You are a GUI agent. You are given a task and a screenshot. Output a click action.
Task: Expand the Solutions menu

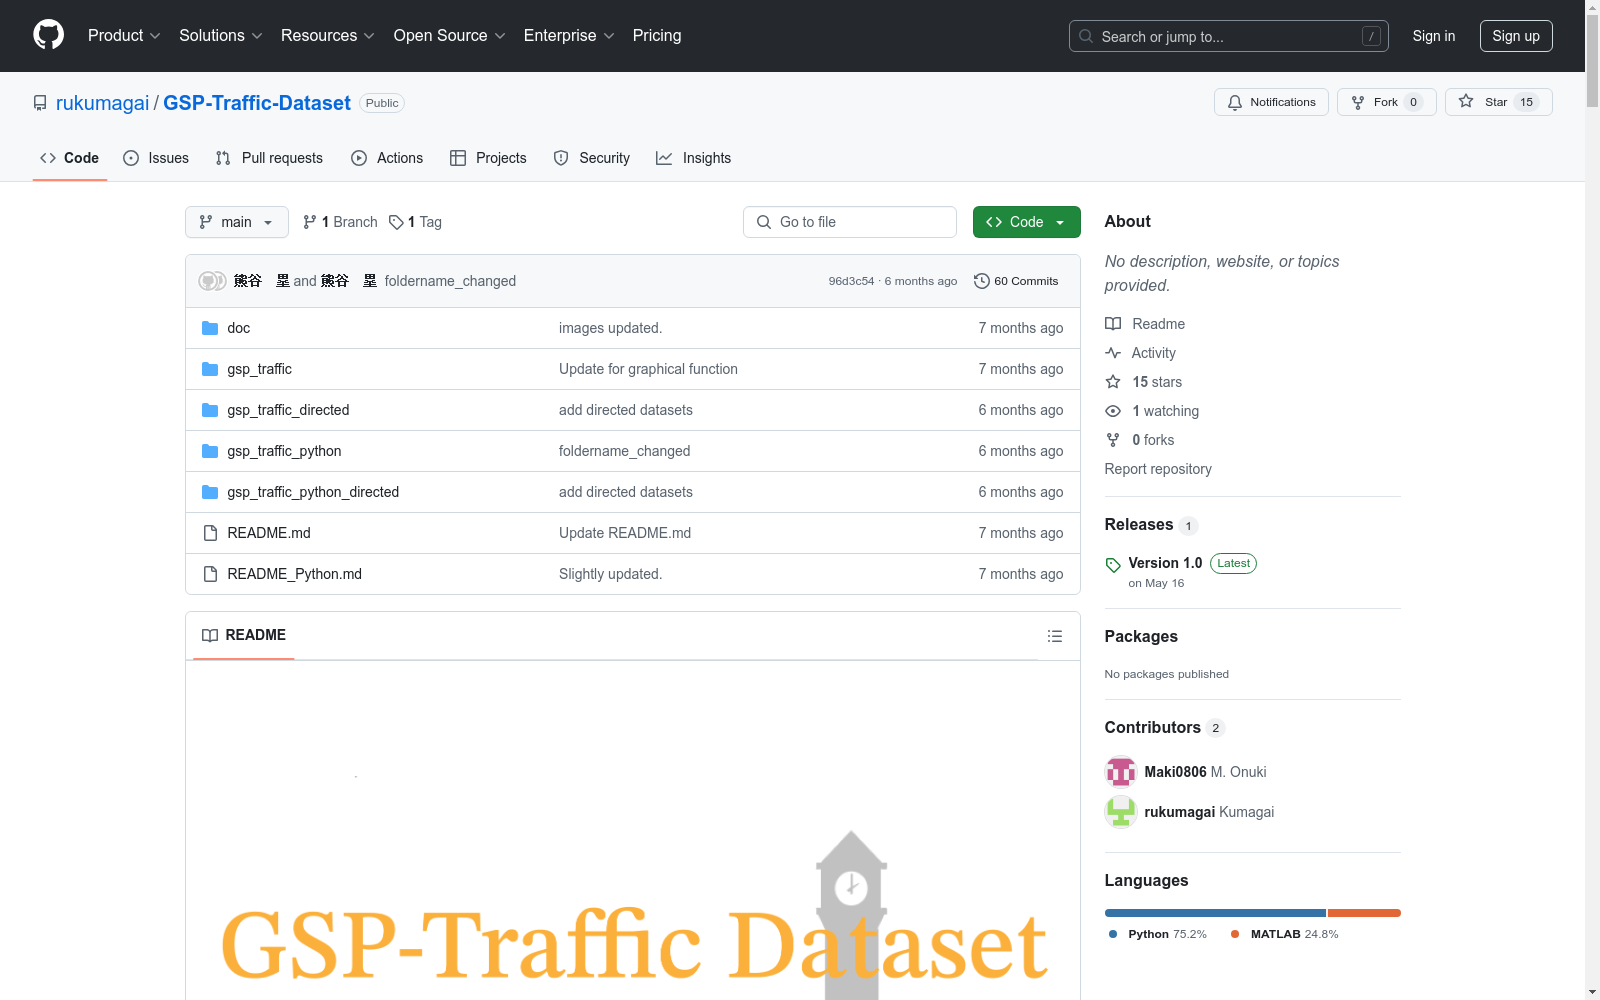click(x=221, y=36)
